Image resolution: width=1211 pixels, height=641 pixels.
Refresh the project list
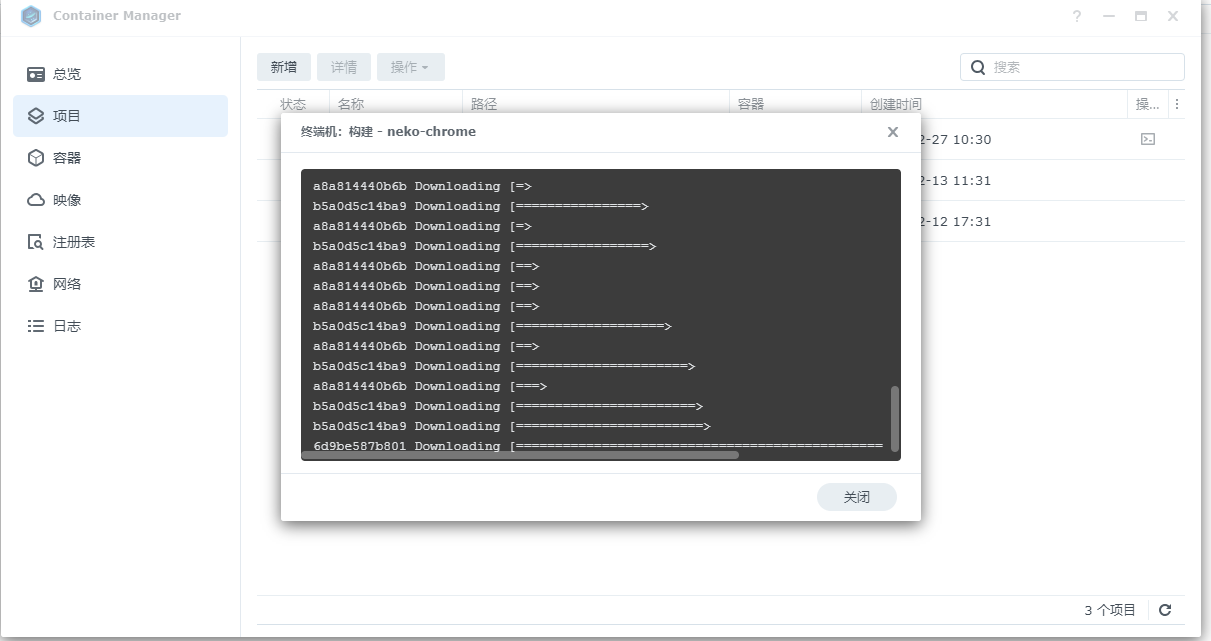pos(1165,610)
